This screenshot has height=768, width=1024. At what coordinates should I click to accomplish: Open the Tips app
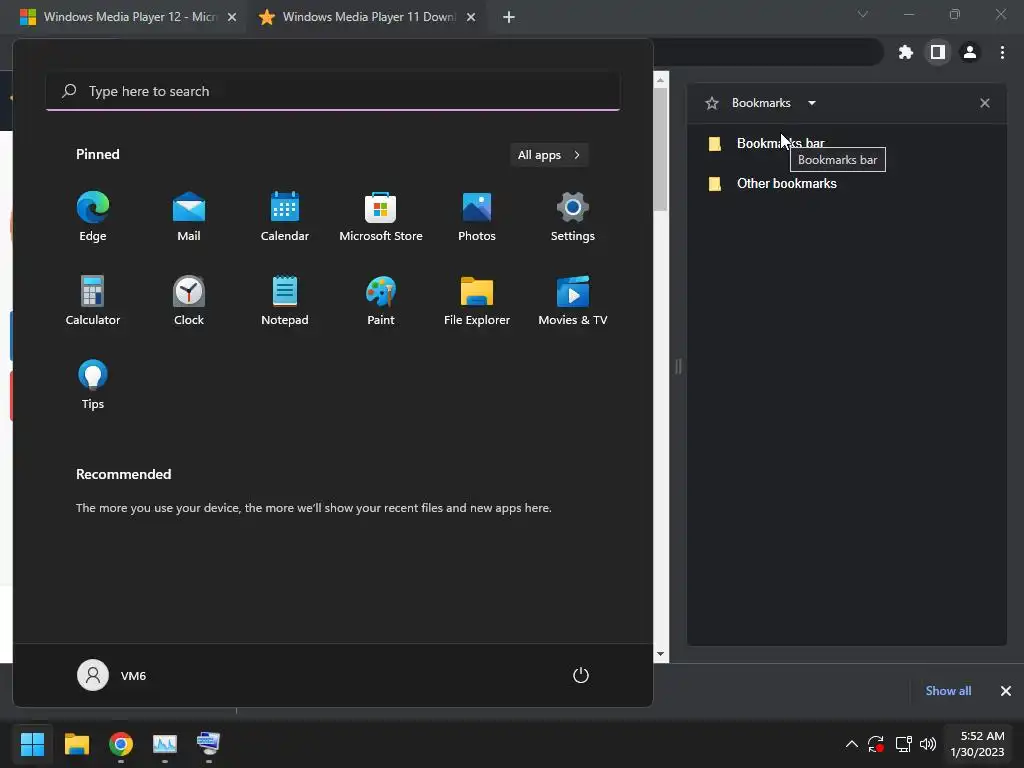pyautogui.click(x=93, y=385)
